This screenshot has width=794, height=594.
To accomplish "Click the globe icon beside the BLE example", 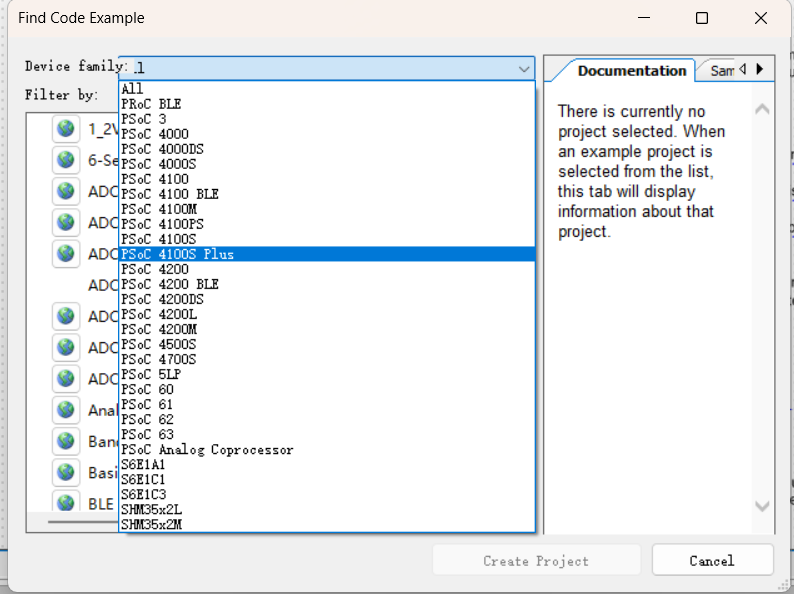I will pyautogui.click(x=66, y=502).
